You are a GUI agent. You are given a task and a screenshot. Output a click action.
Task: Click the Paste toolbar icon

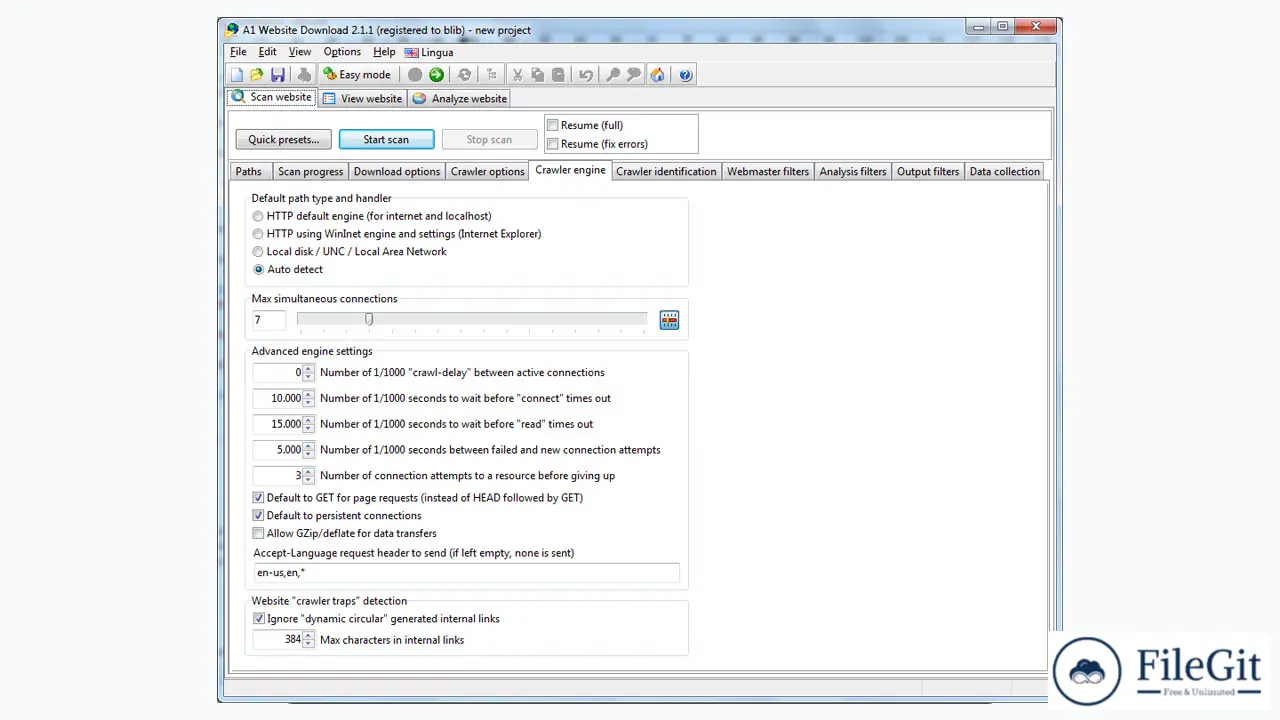558,75
